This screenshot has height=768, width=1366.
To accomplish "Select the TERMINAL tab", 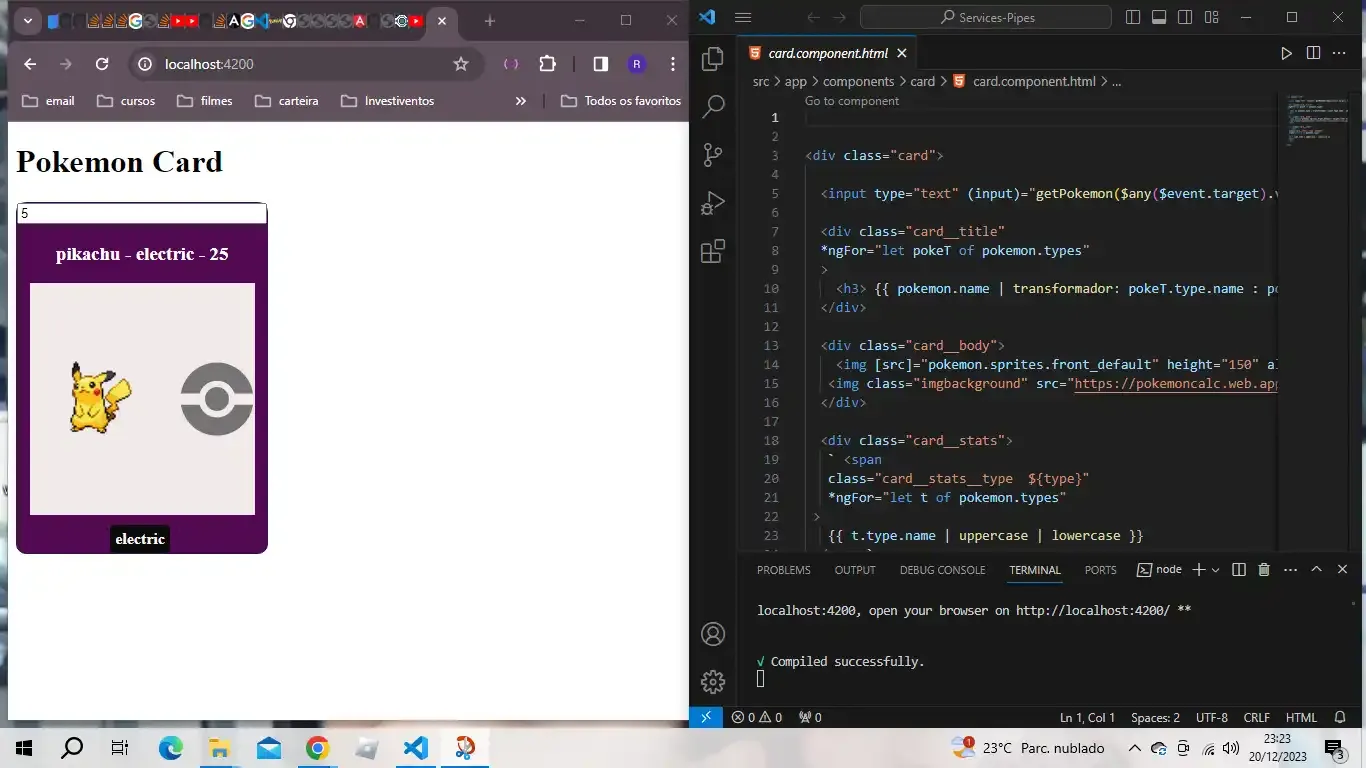I will click(x=1035, y=570).
